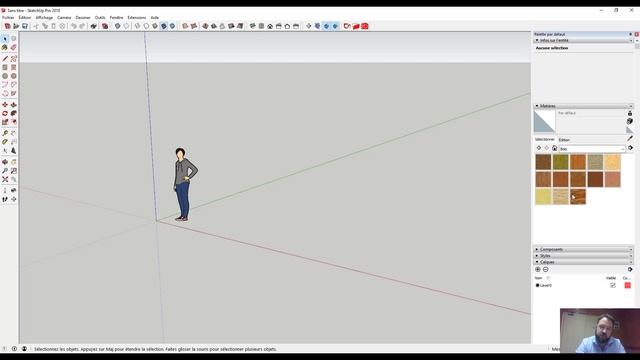Viewport: 640px width, 360px height.
Task: Select the Line pencil tool
Action: [5, 59]
